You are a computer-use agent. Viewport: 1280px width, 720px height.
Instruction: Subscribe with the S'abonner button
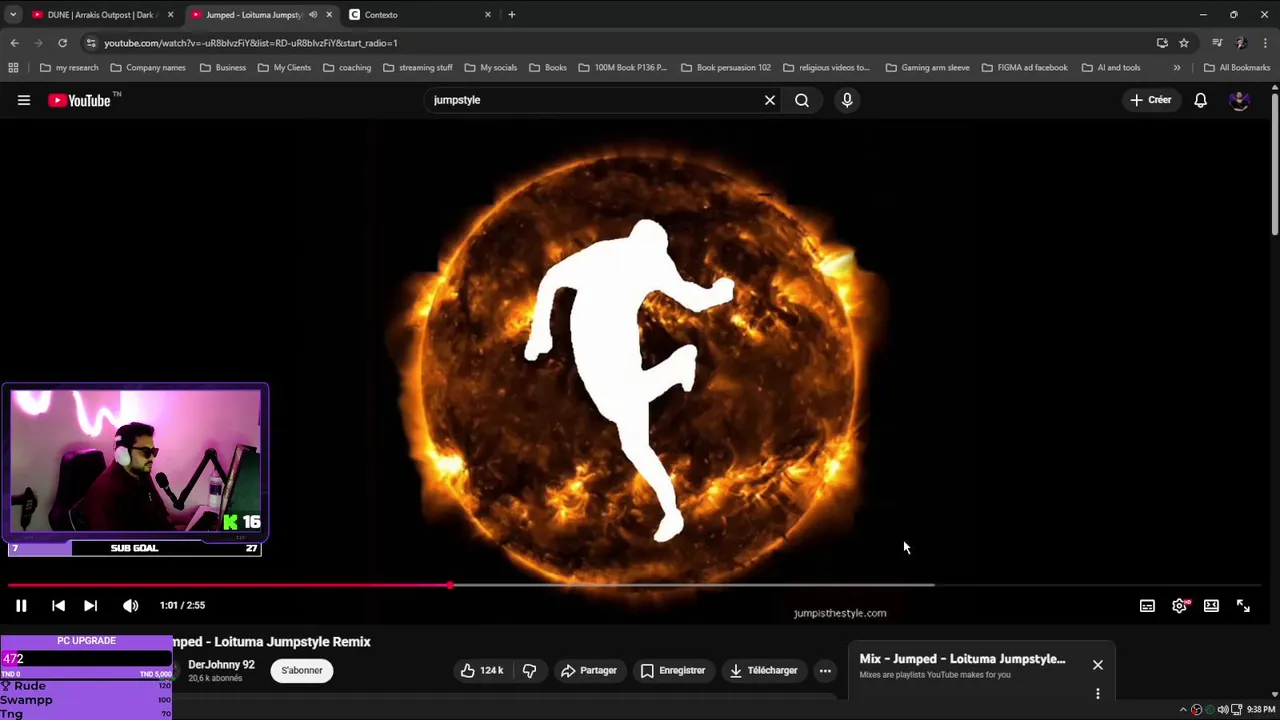[302, 670]
